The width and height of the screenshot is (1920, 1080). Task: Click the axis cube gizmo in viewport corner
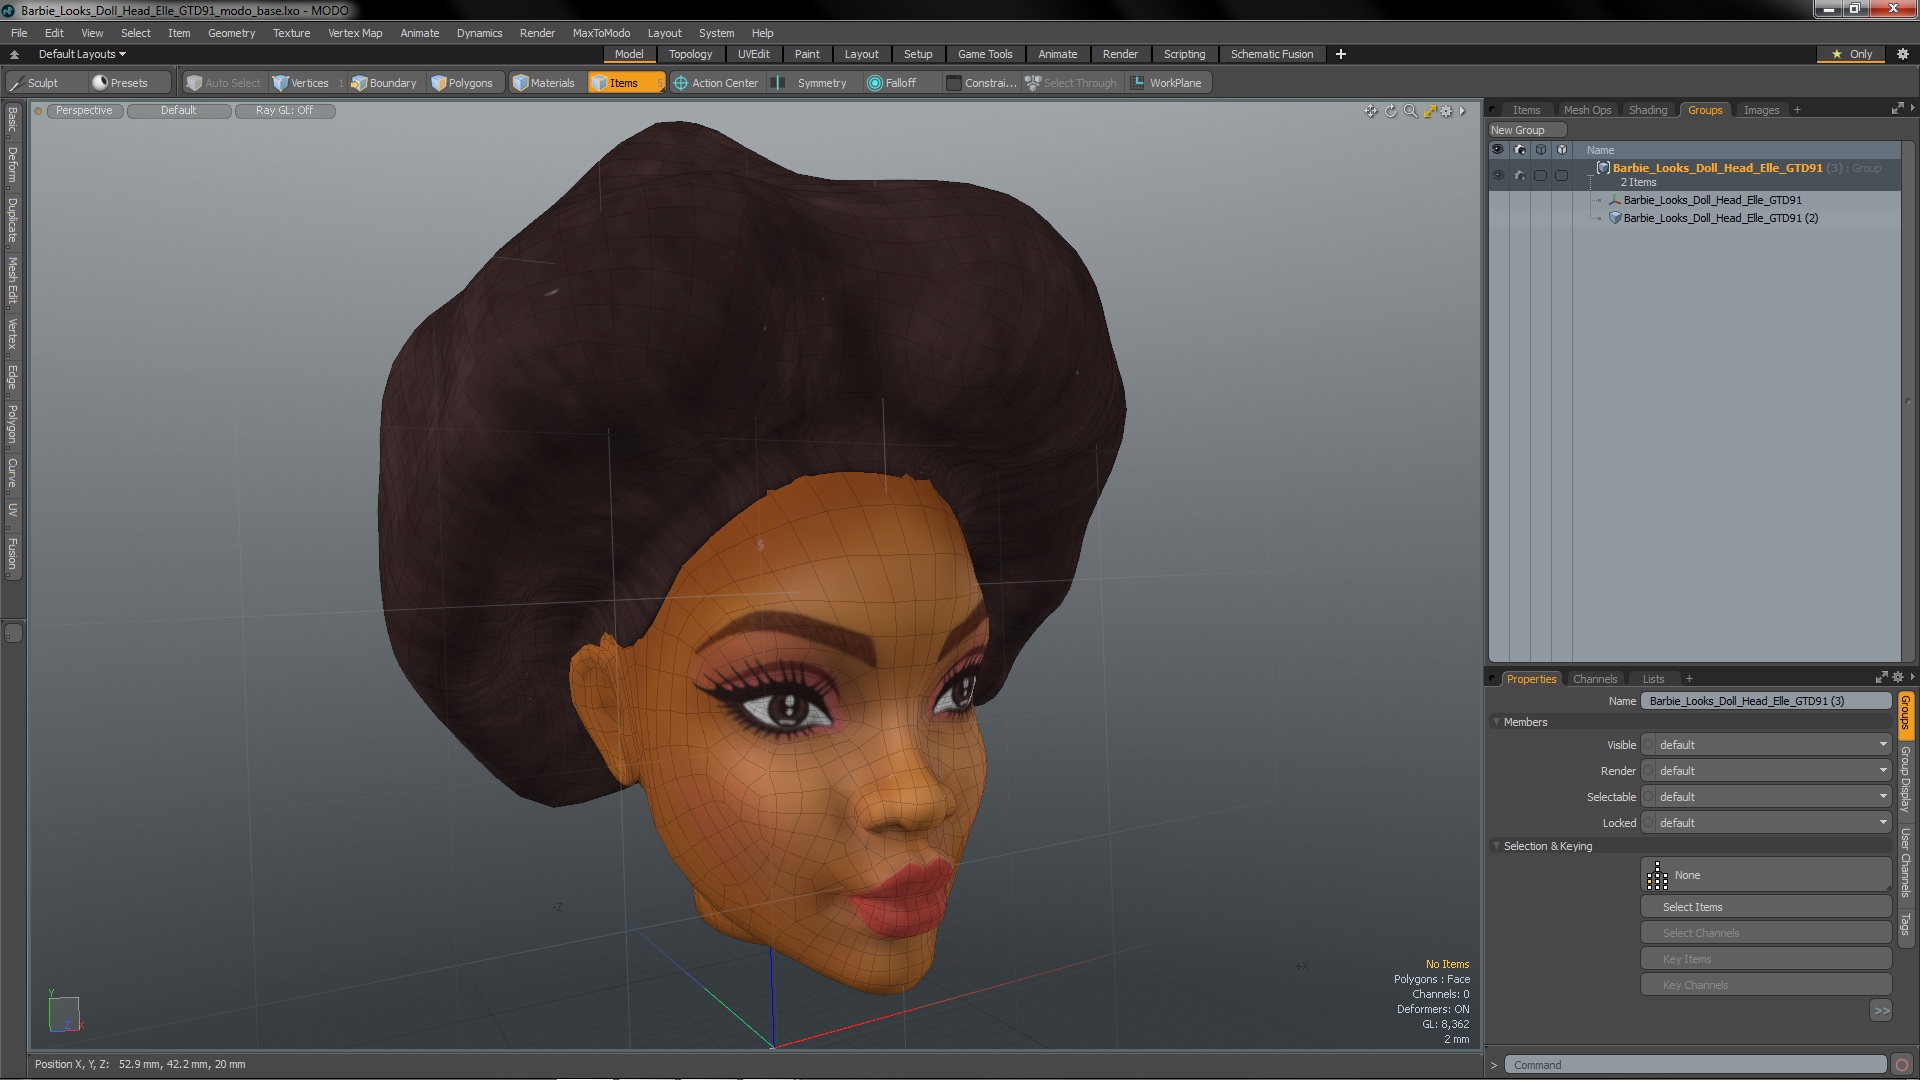point(64,1012)
